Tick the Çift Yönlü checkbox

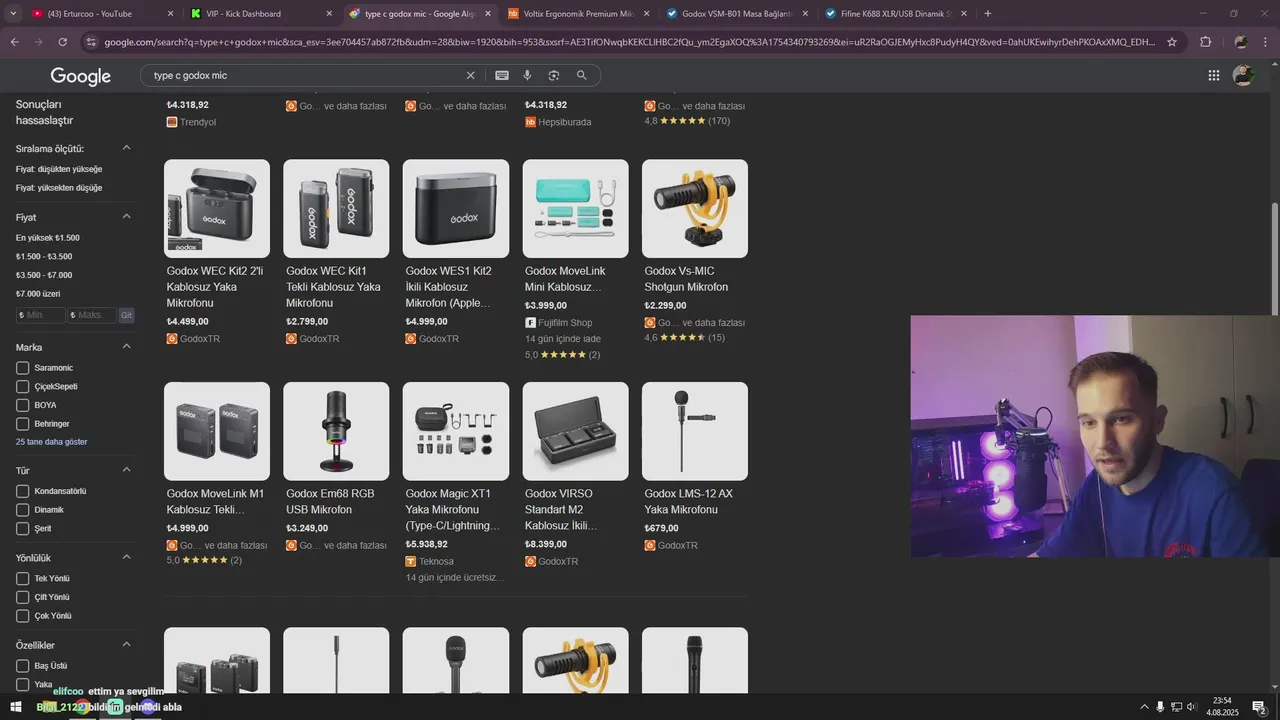(x=22, y=597)
